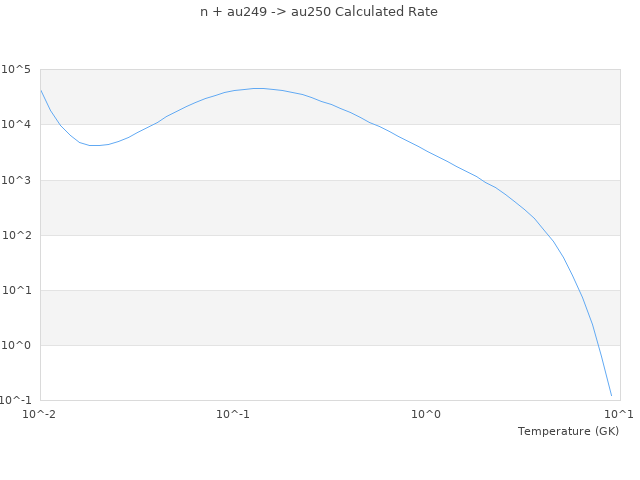Select the 10^-1 x-axis tick label
Screen dimensions: 640x480
pyautogui.click(x=232, y=414)
